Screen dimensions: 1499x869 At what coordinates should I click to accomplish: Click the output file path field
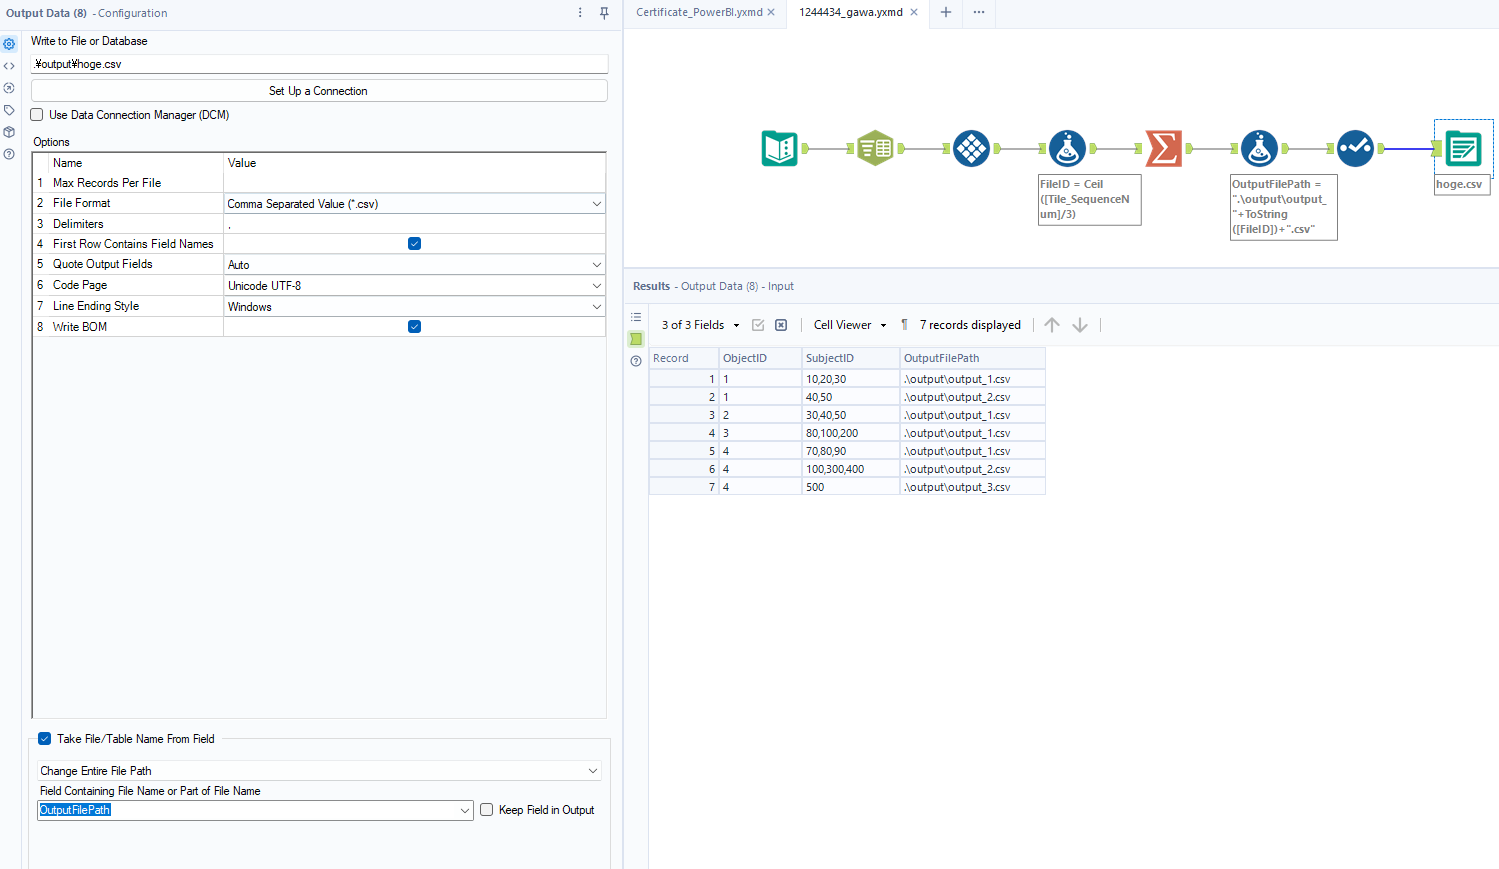pyautogui.click(x=318, y=64)
